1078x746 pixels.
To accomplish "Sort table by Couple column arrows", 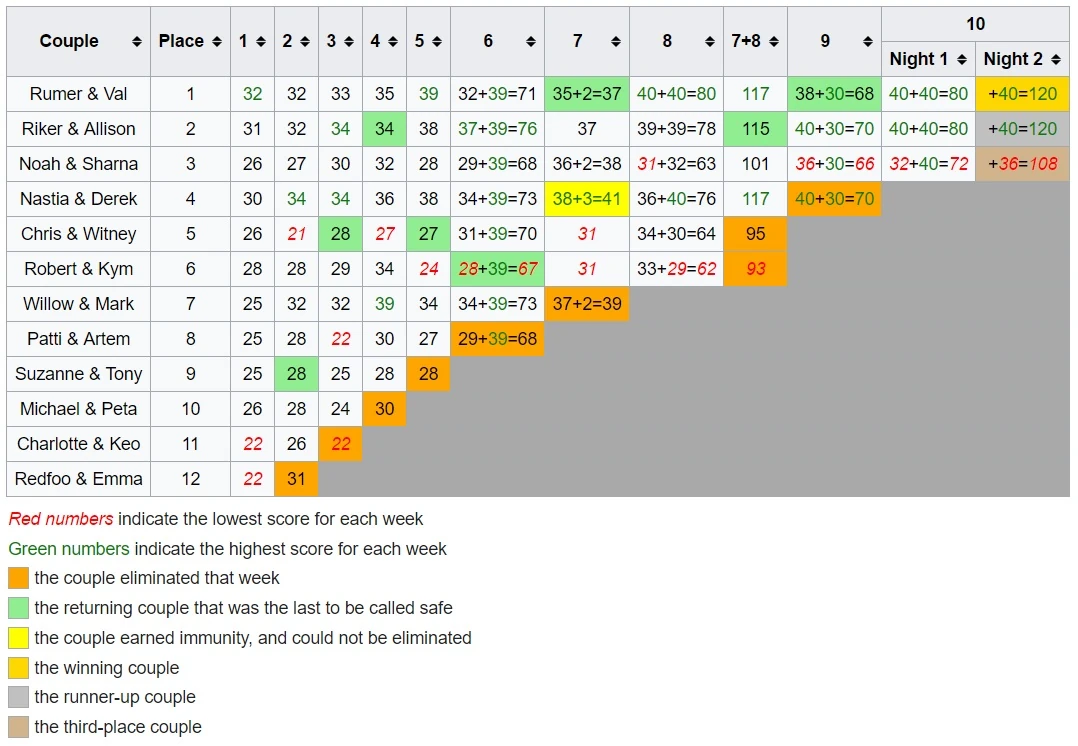I will pyautogui.click(x=136, y=42).
